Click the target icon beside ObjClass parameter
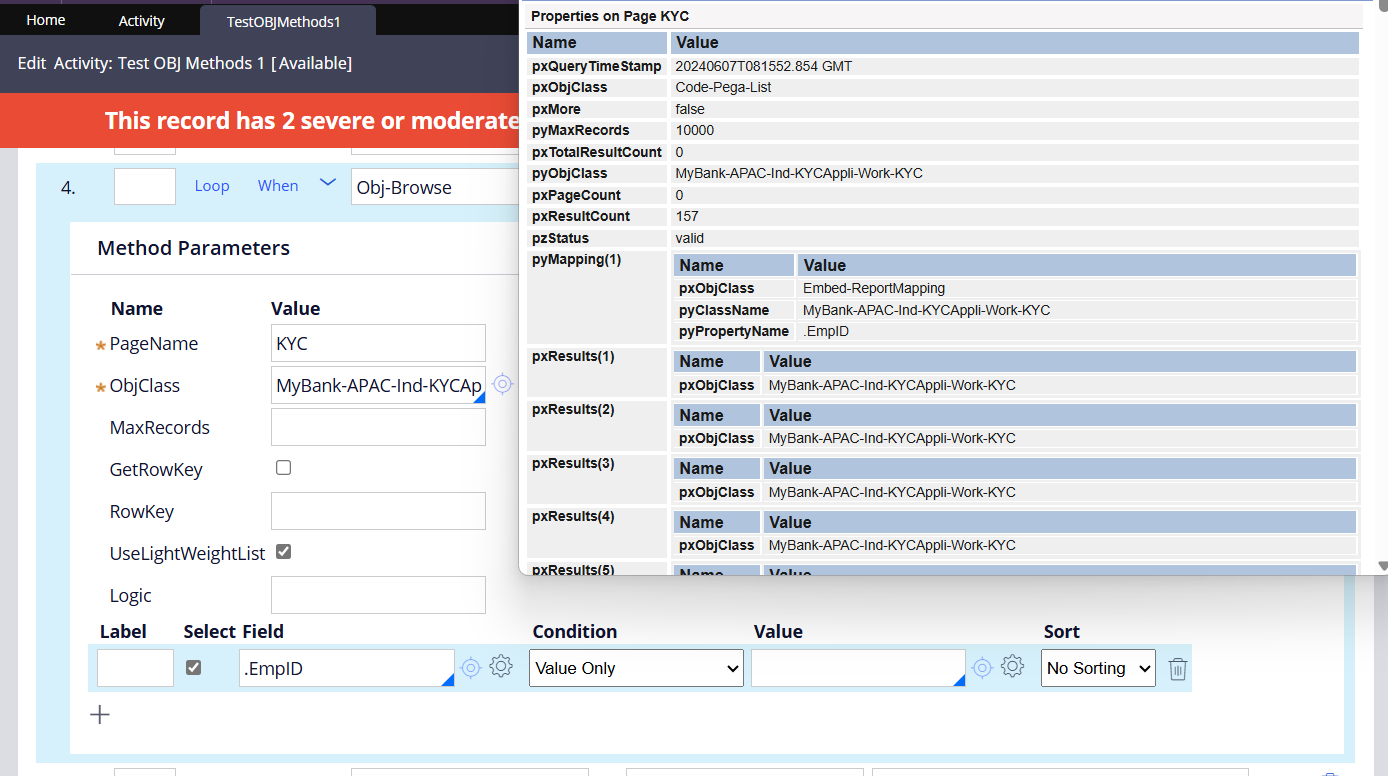 tap(502, 383)
